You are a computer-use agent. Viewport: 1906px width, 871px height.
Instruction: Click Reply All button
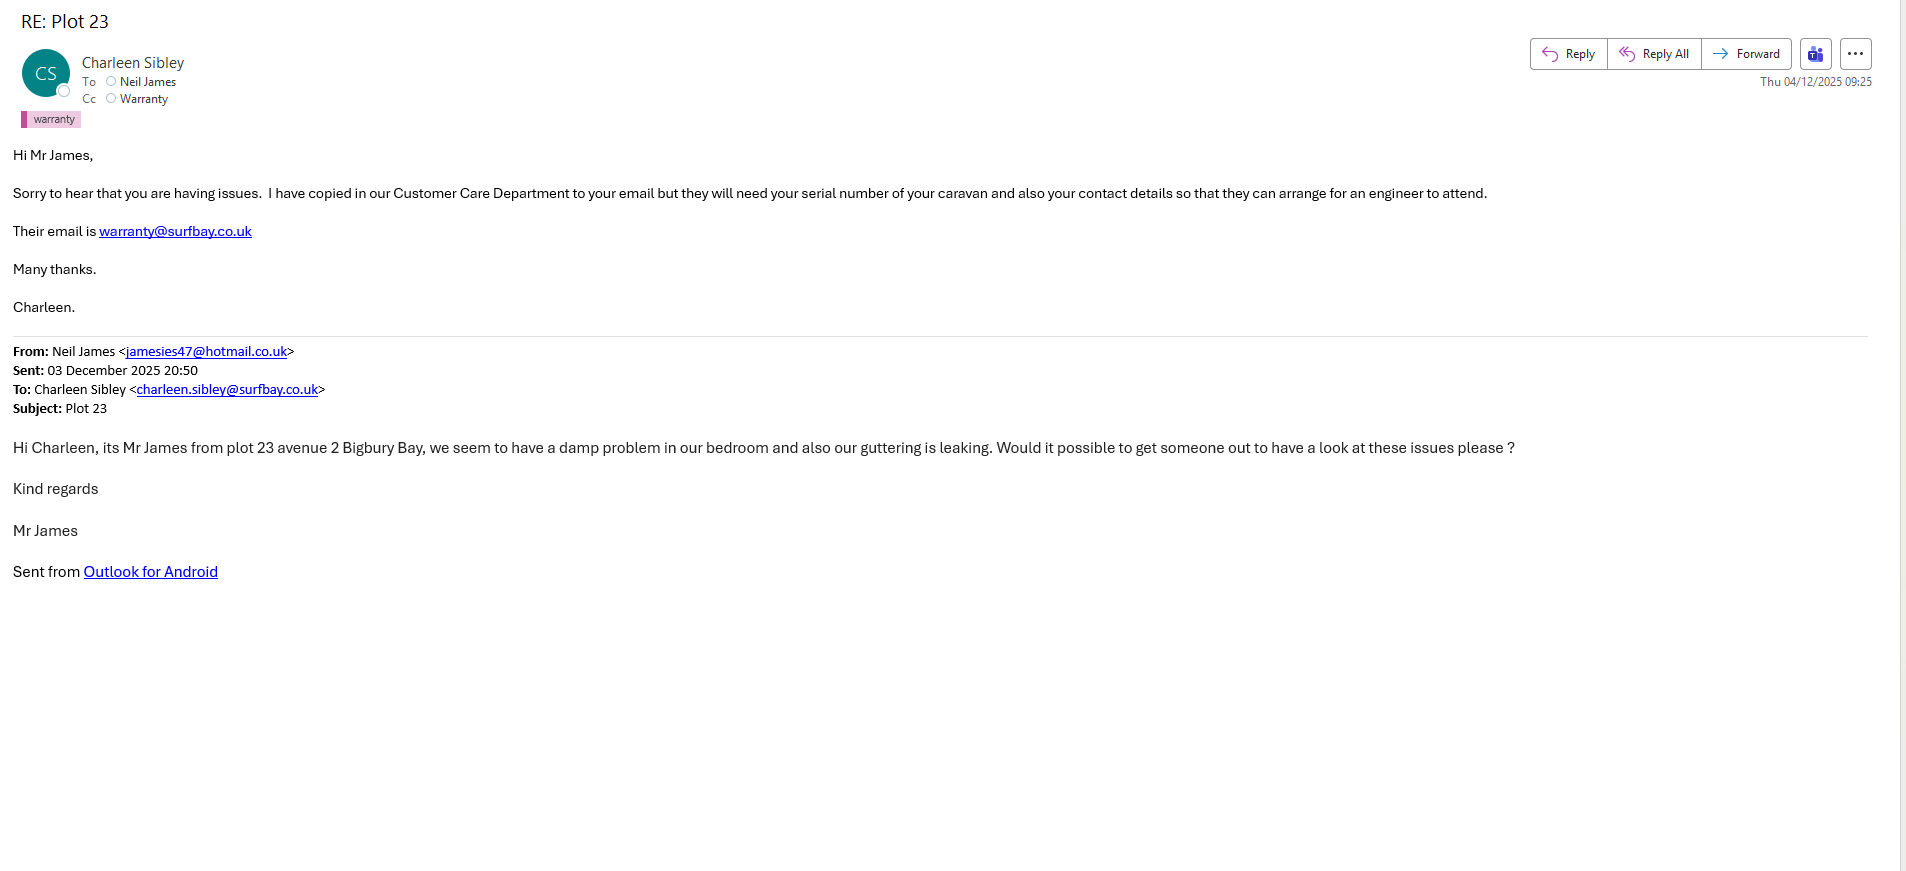tap(1654, 54)
